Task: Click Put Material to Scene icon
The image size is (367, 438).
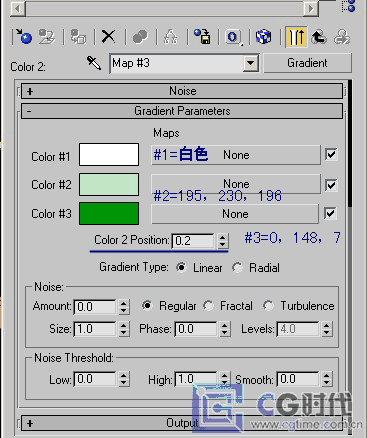Action: (47, 36)
